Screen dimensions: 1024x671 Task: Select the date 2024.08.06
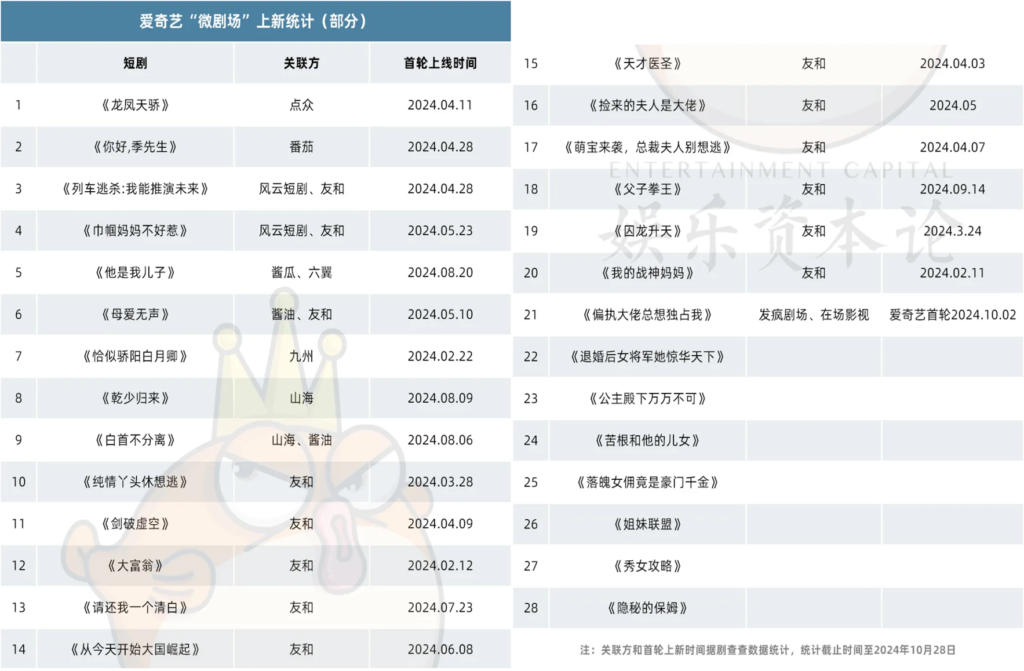(x=440, y=440)
